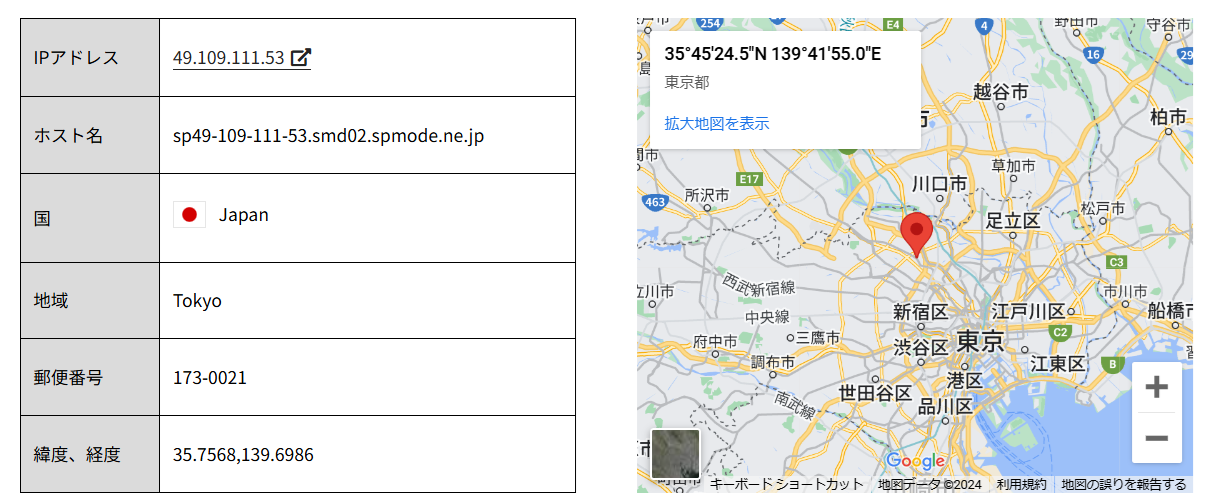Click the 郵便番号 row label
The height and width of the screenshot is (503, 1214).
pyautogui.click(x=68, y=378)
